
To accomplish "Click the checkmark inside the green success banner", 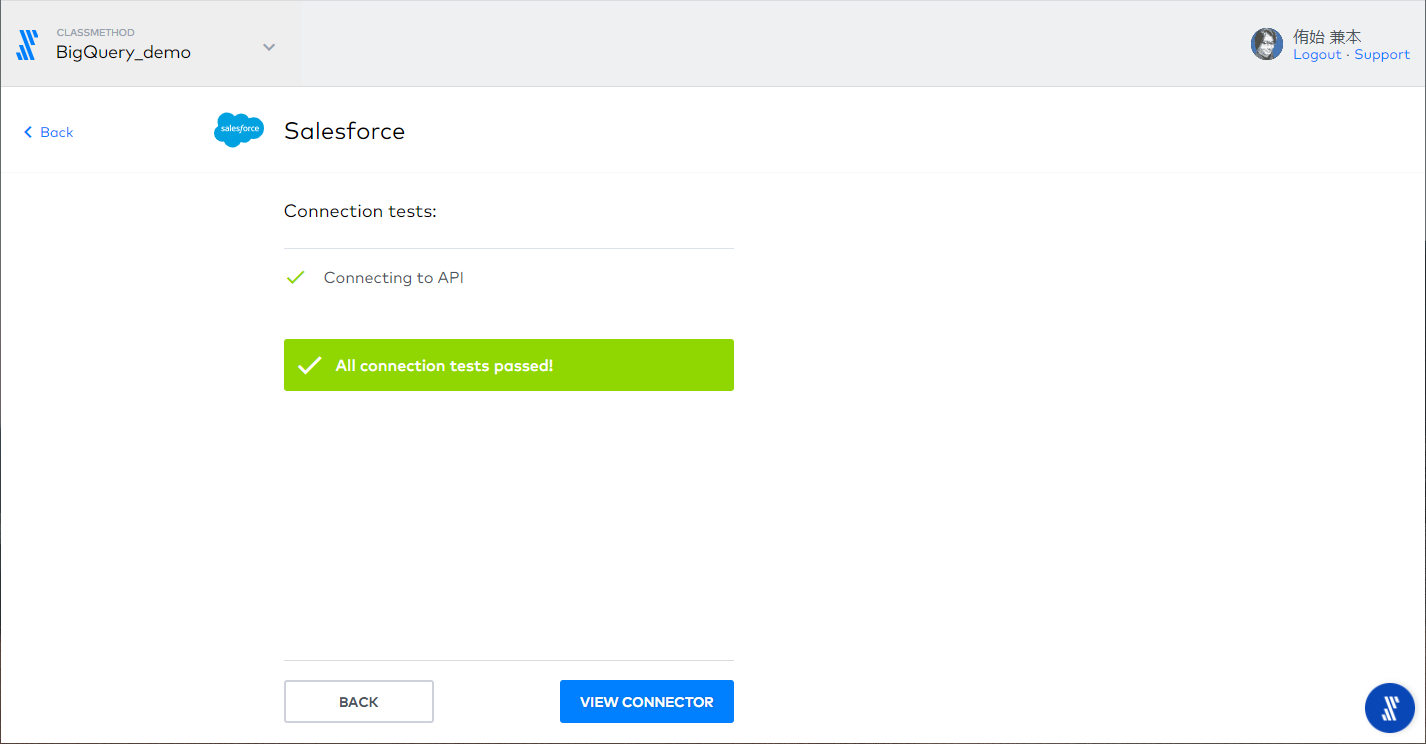I will pos(307,365).
